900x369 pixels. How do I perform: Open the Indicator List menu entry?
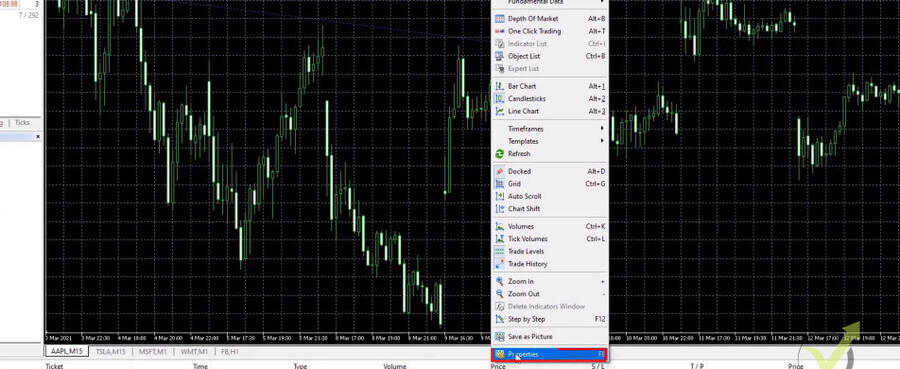click(x=550, y=44)
